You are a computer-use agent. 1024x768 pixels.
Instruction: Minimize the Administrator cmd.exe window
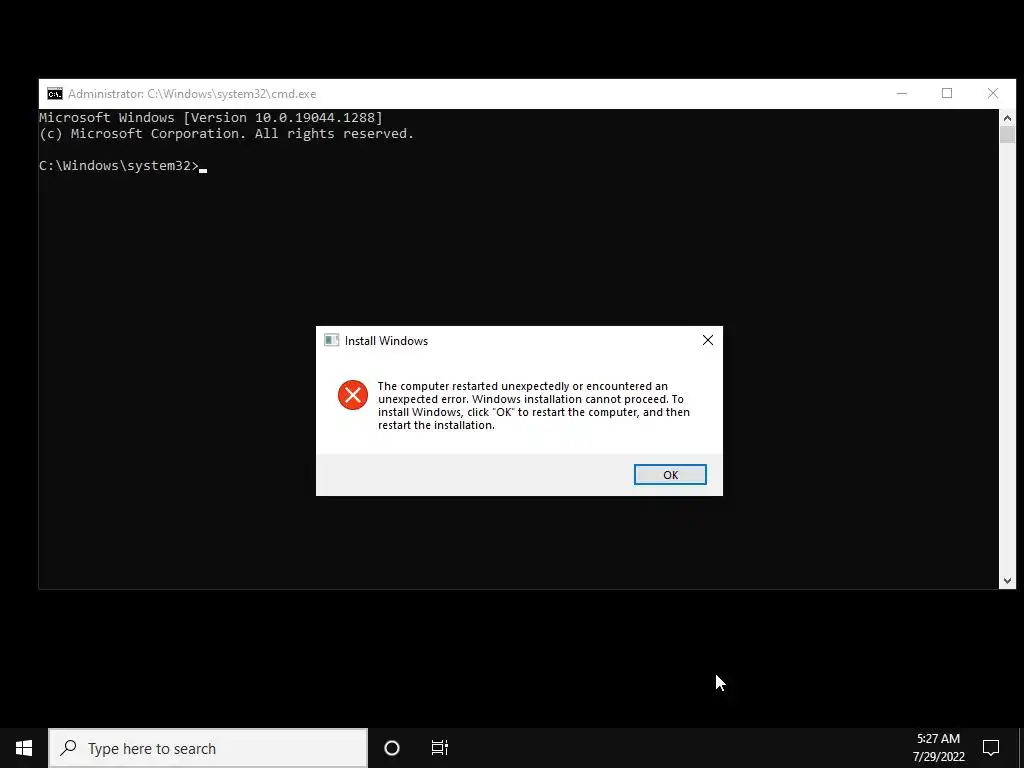click(902, 93)
